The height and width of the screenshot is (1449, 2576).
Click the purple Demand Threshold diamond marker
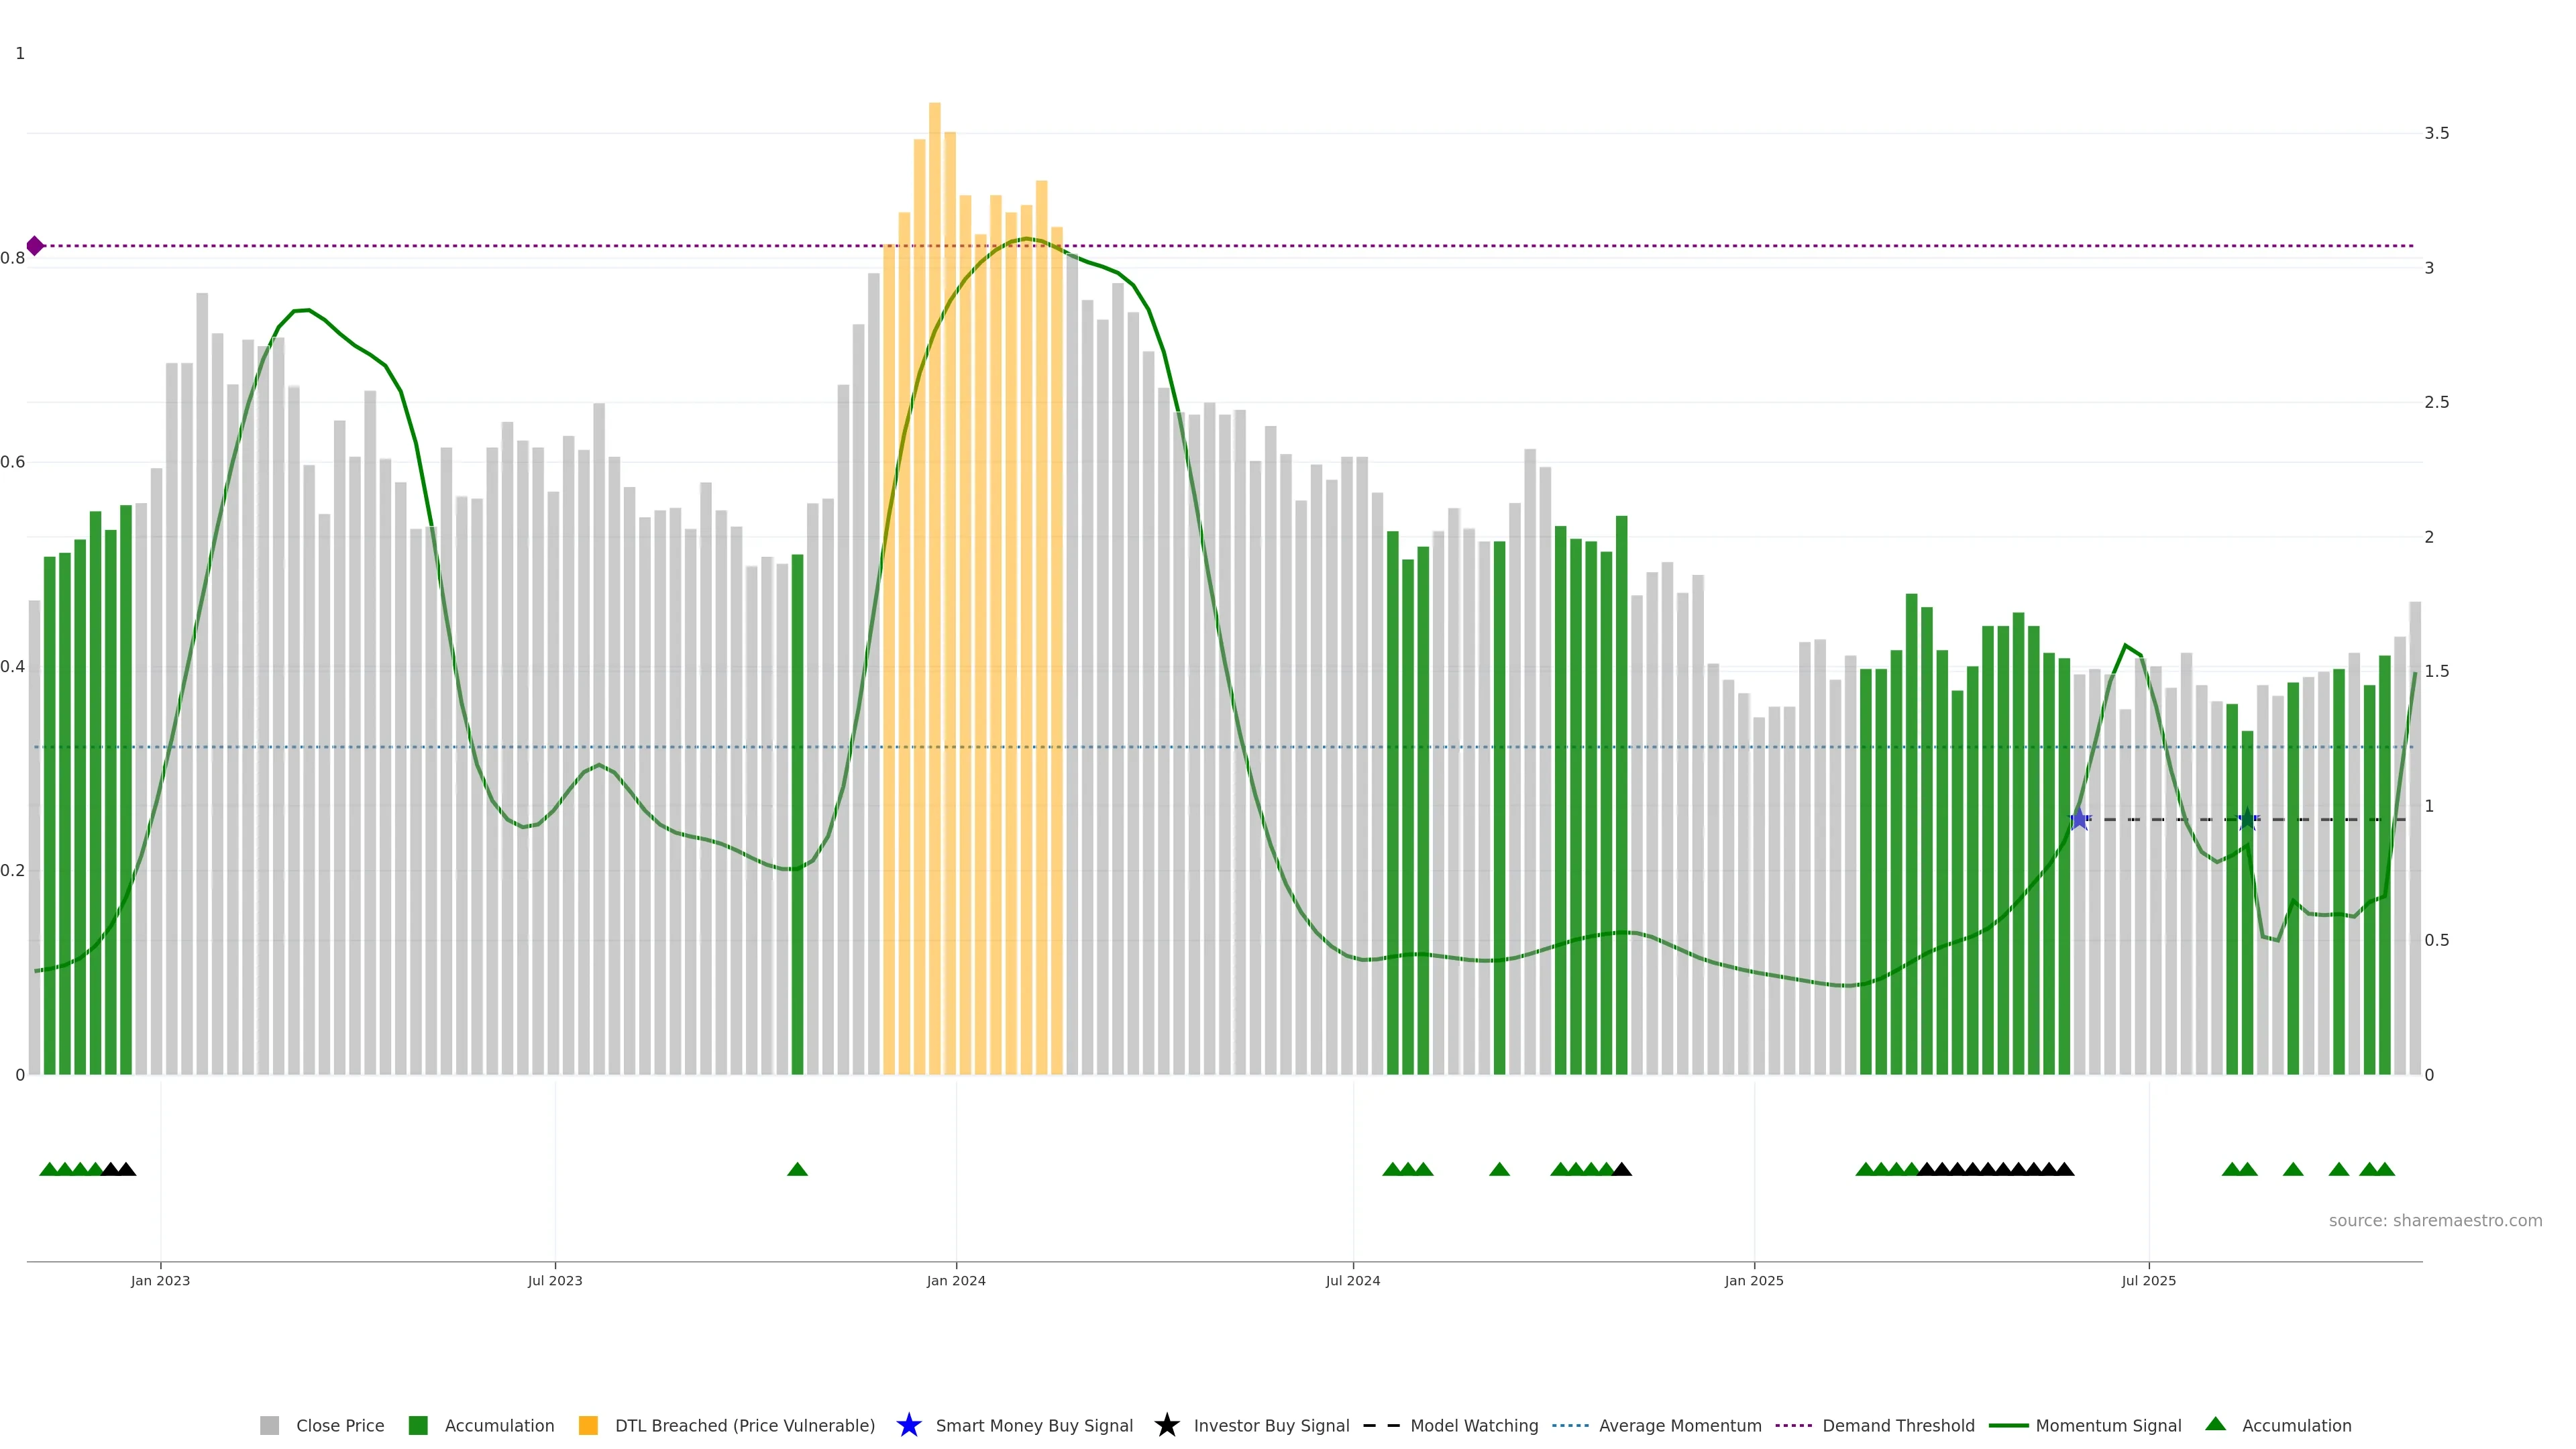coord(35,246)
